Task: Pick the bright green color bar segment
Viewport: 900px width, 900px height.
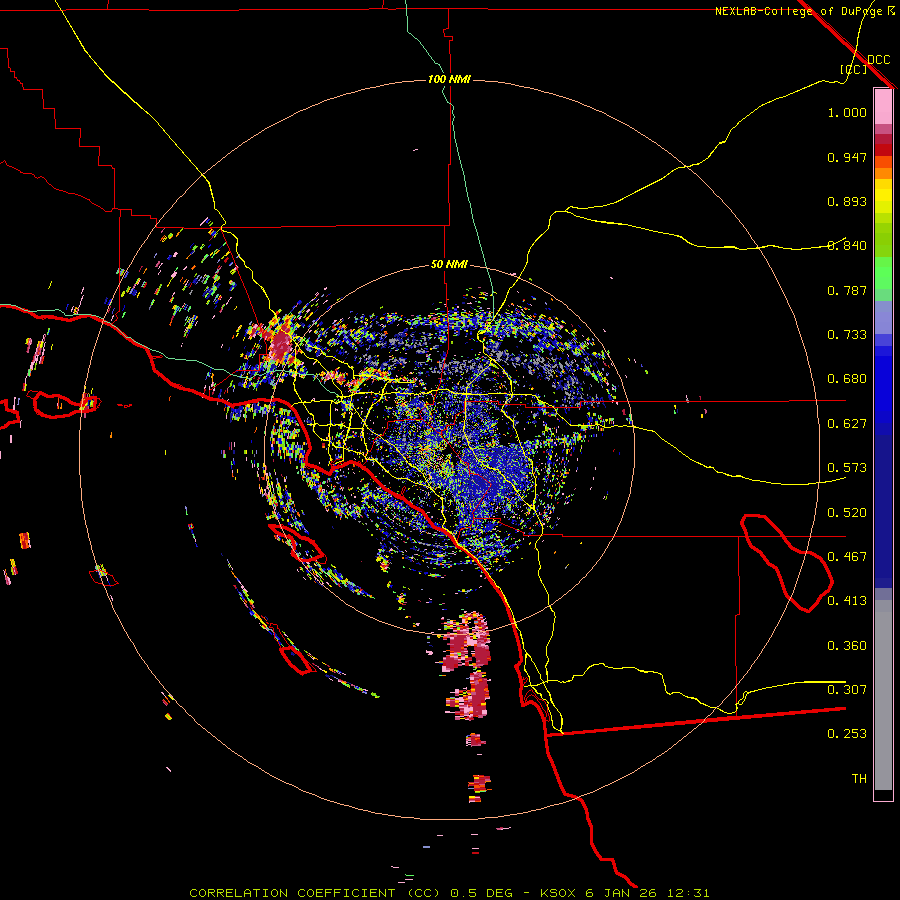Action: pos(883,273)
